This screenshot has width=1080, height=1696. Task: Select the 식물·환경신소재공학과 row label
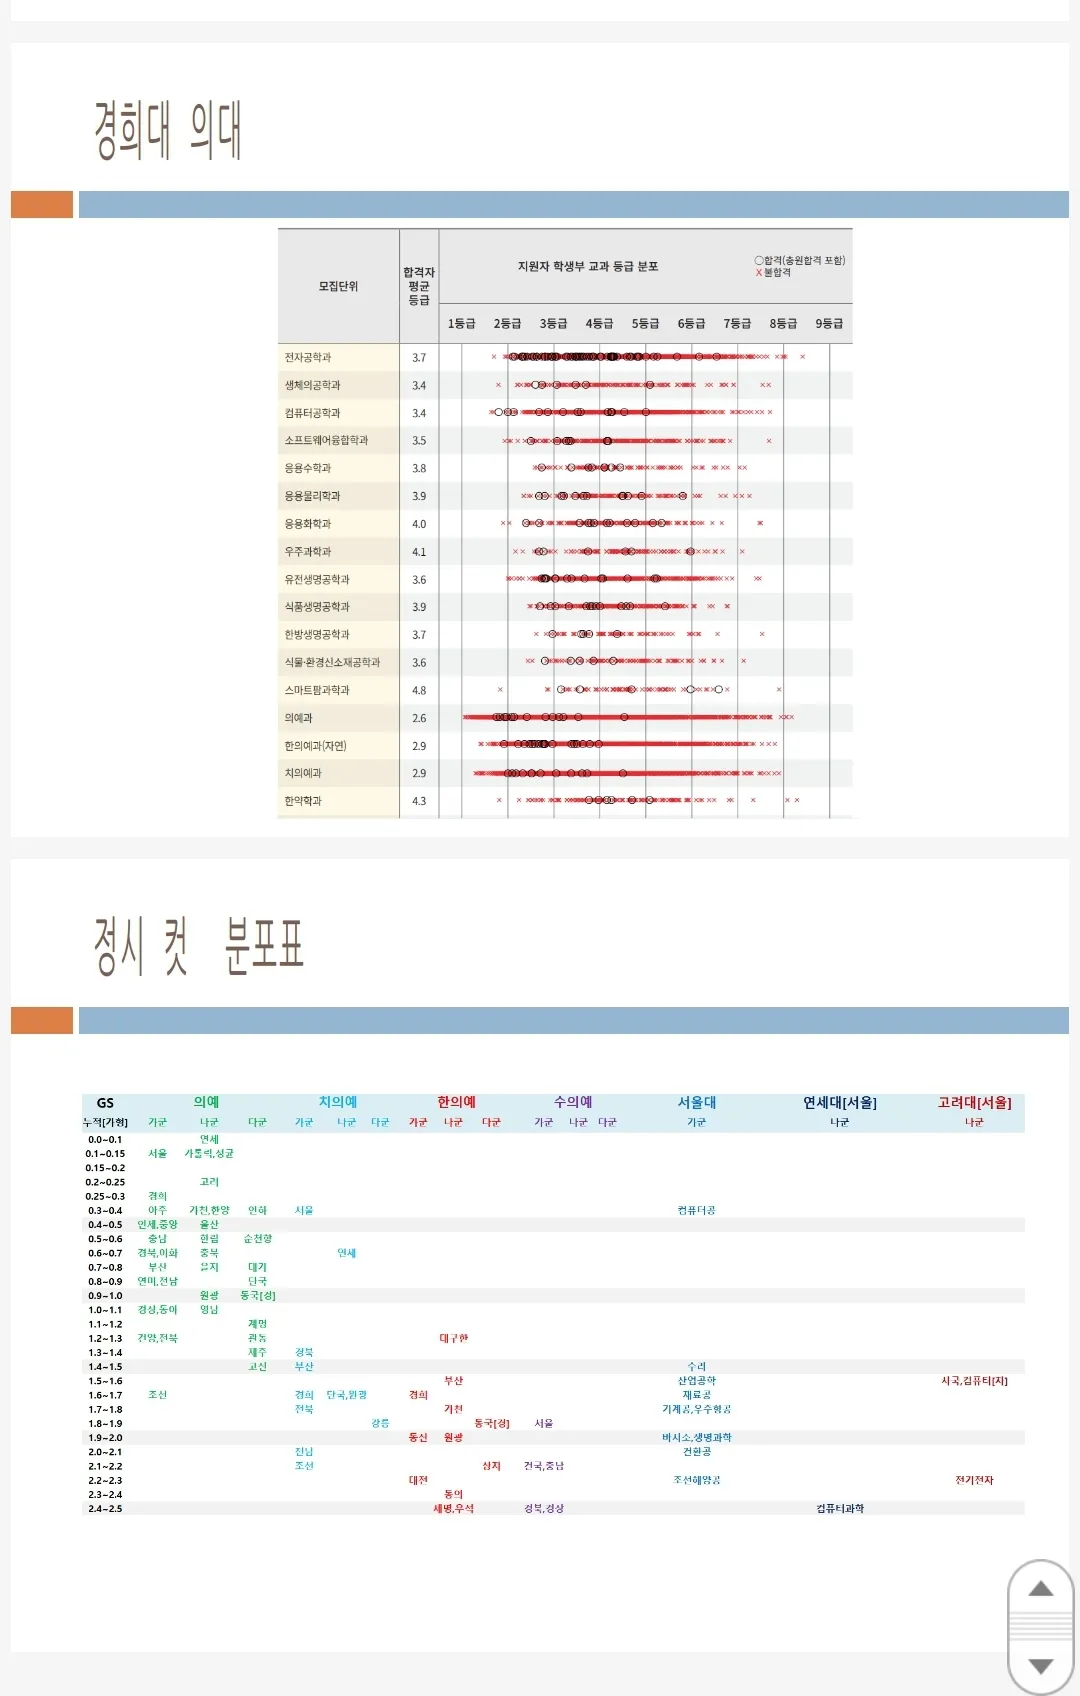pos(333,662)
